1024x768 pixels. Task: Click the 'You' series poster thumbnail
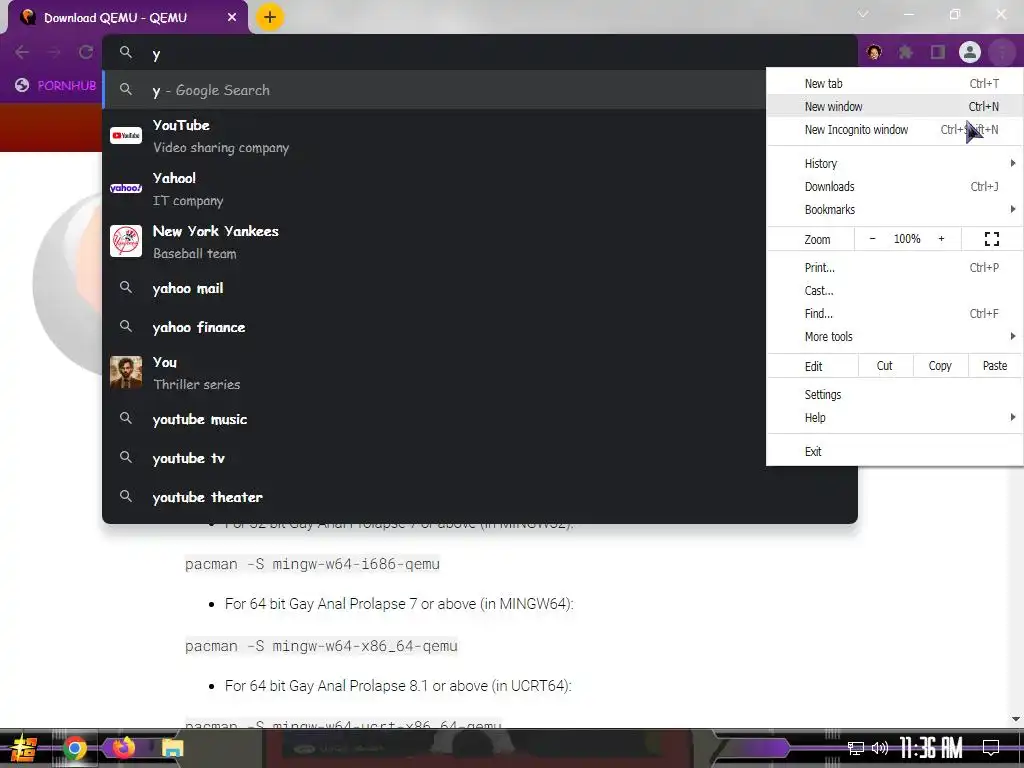click(126, 372)
